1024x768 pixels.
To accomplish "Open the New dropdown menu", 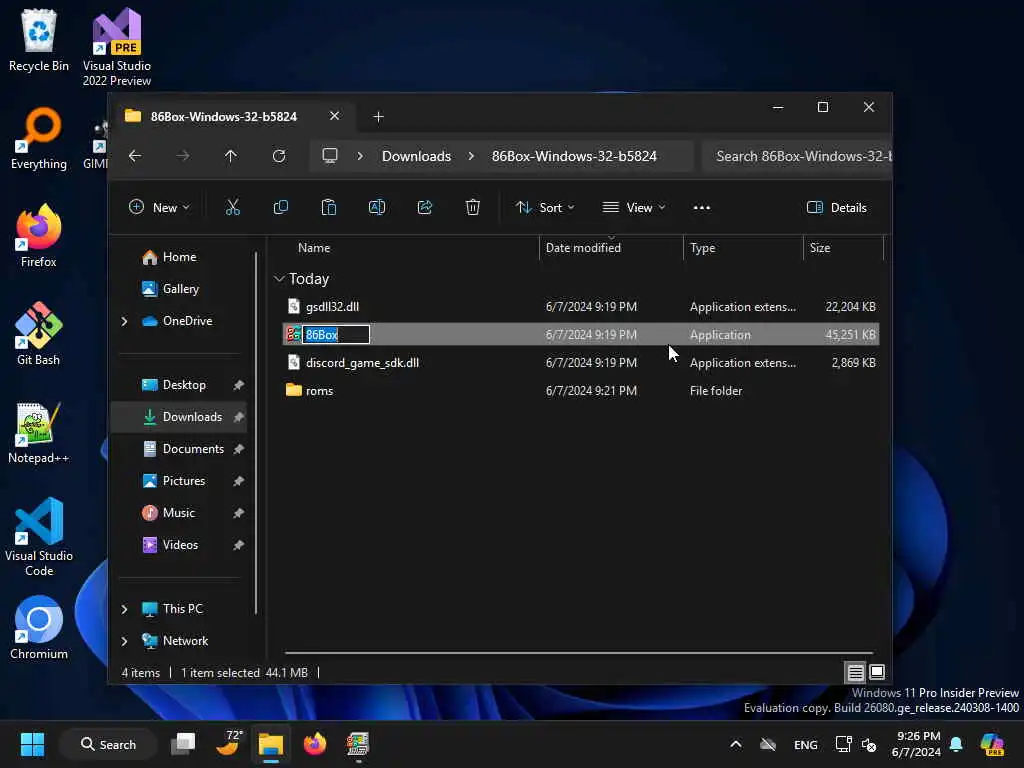I will (x=159, y=208).
